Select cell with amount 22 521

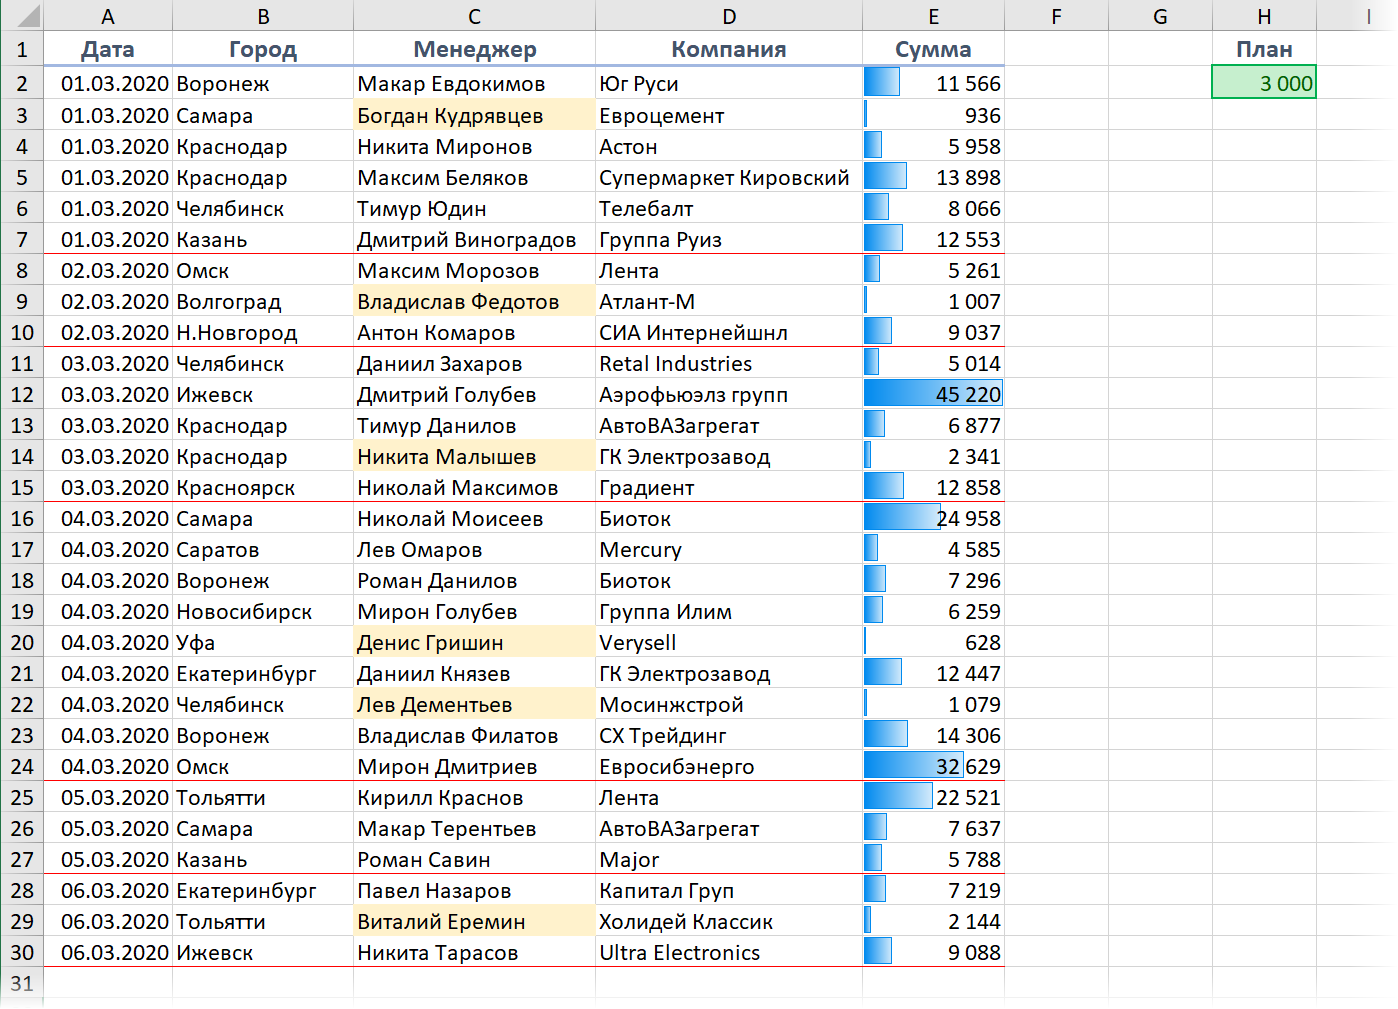(933, 797)
